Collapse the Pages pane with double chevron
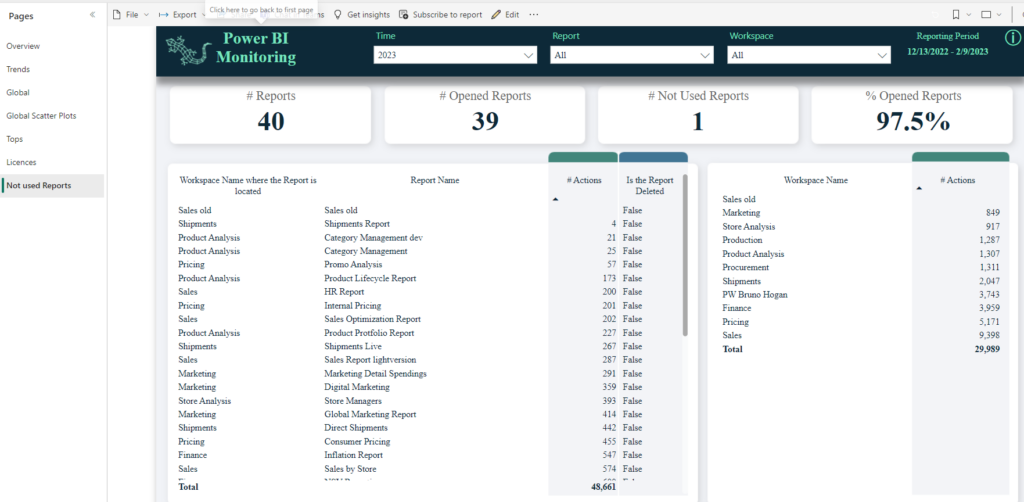Screen dimensions: 1024x502 (x=93, y=14)
